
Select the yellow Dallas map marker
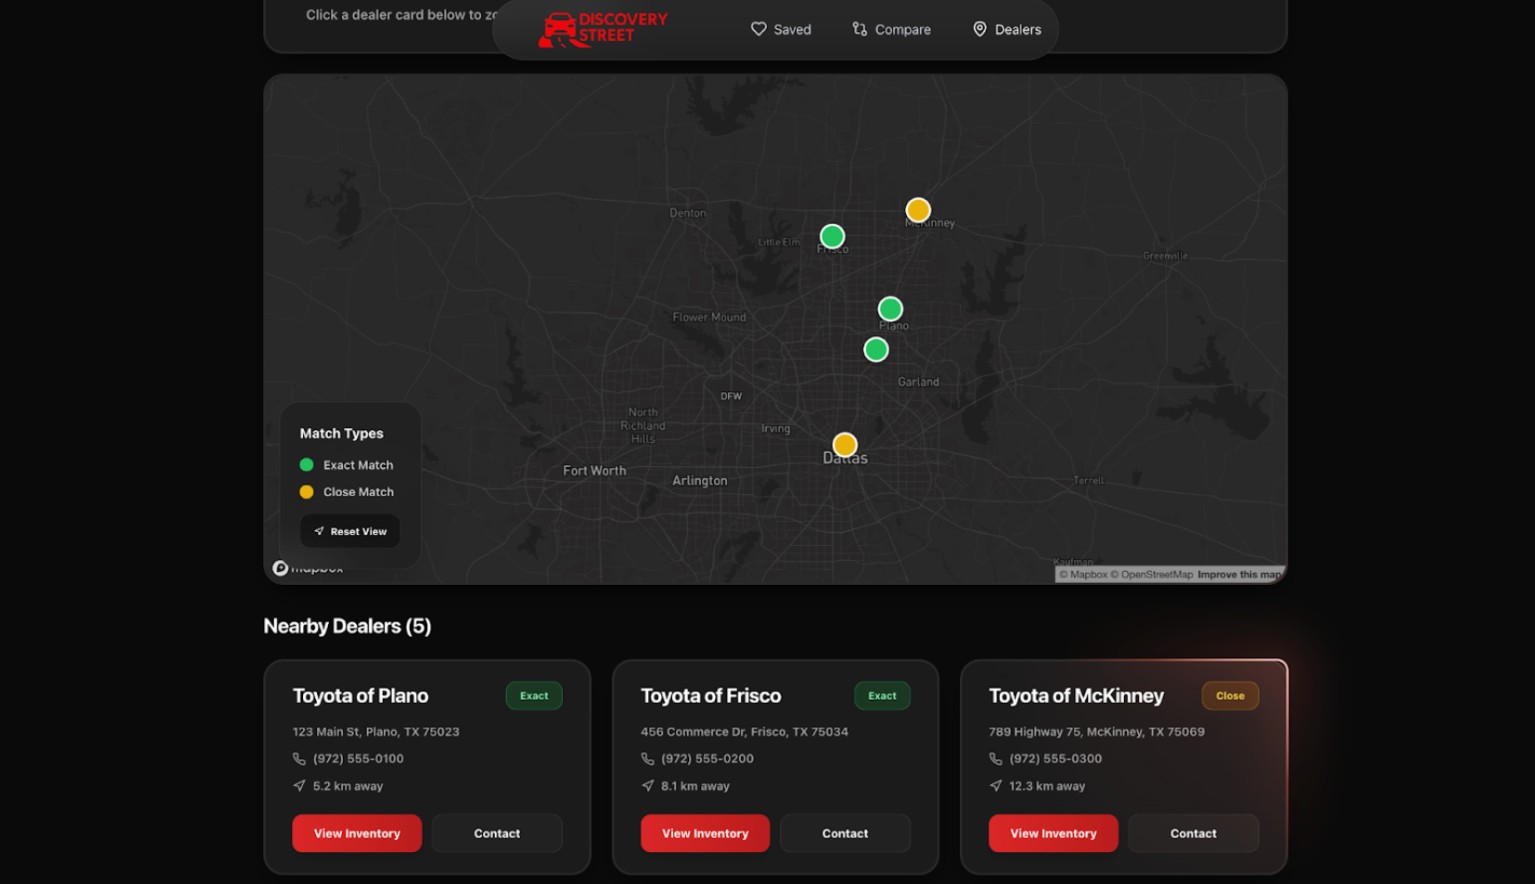pos(845,444)
